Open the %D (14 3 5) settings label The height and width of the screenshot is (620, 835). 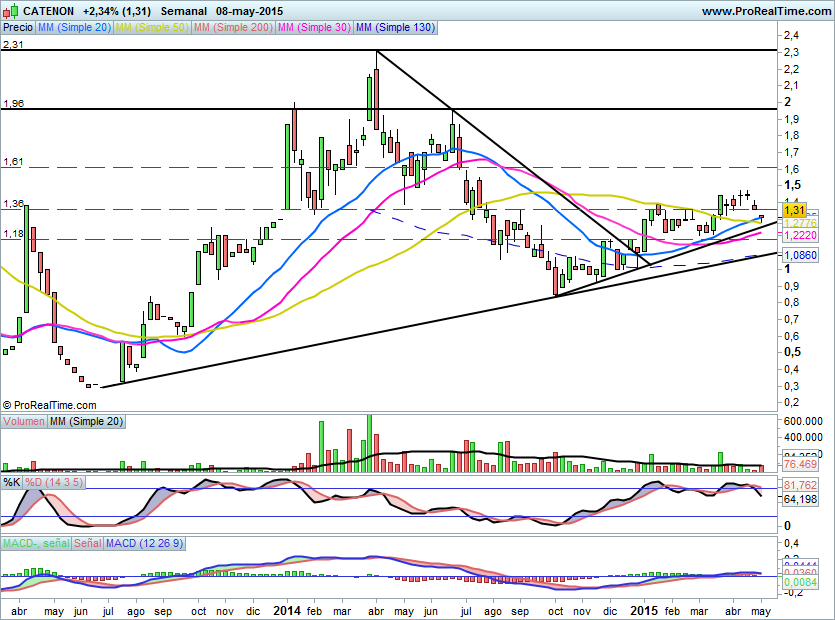(x=54, y=483)
